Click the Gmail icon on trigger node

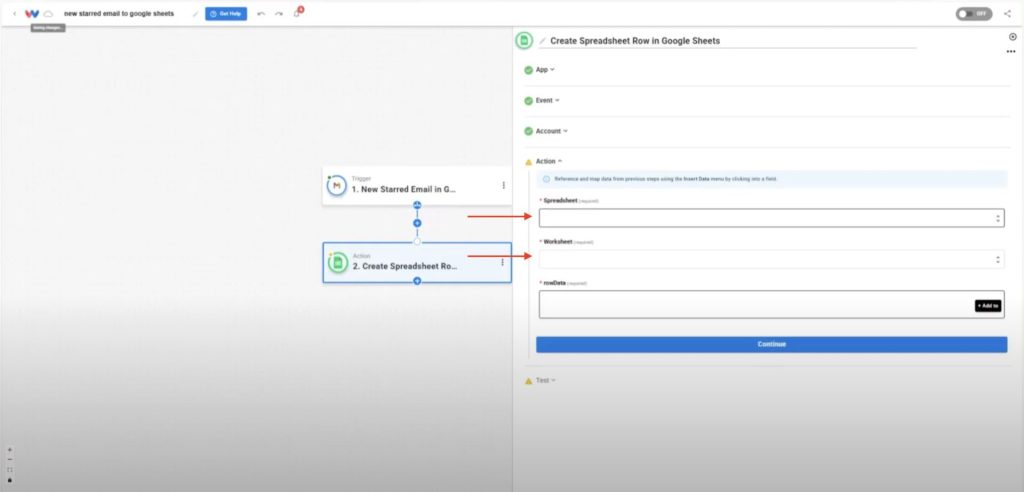(x=337, y=186)
